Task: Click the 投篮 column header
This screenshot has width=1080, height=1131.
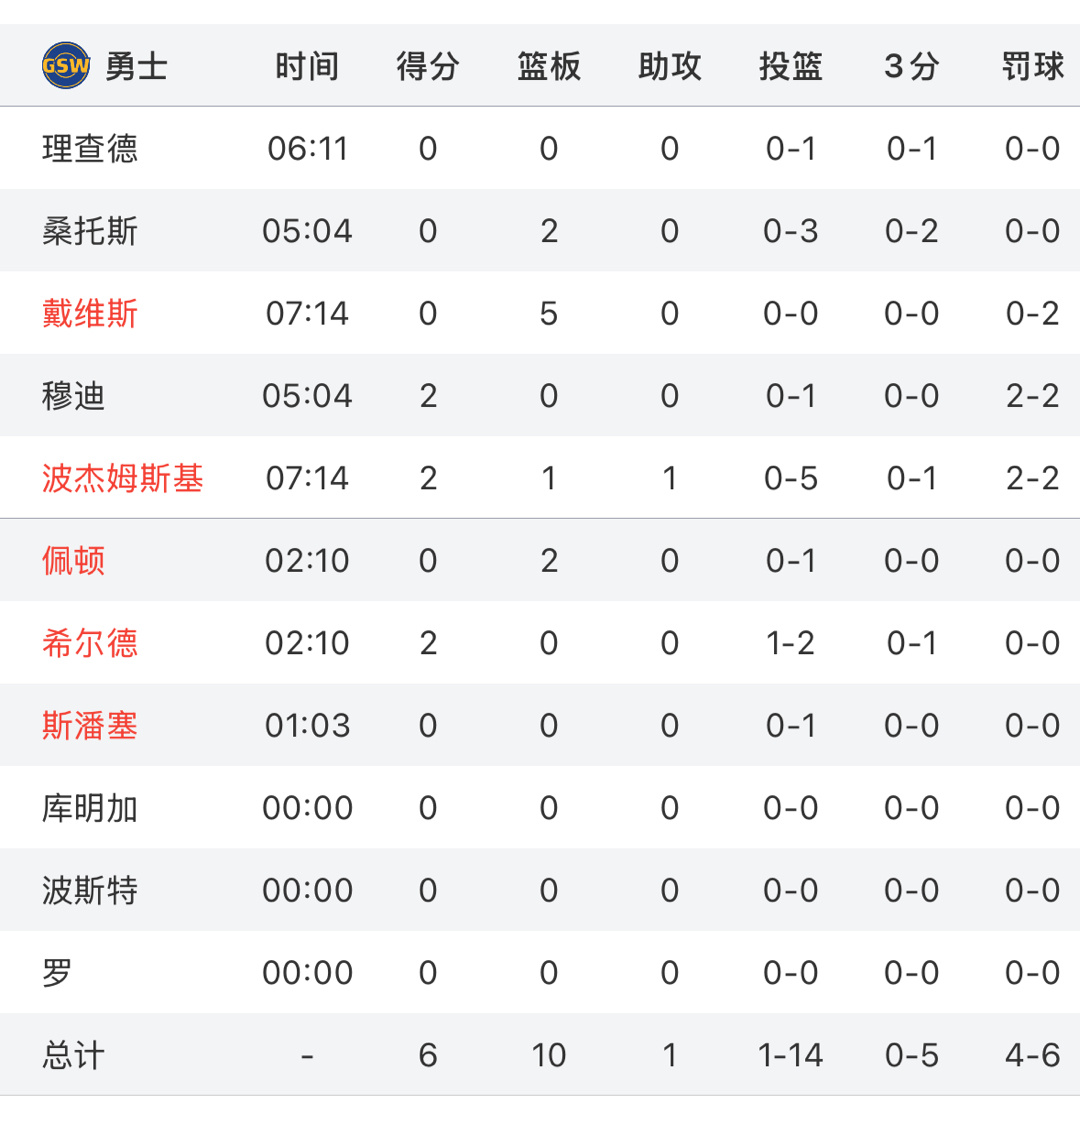Action: pyautogui.click(x=791, y=67)
